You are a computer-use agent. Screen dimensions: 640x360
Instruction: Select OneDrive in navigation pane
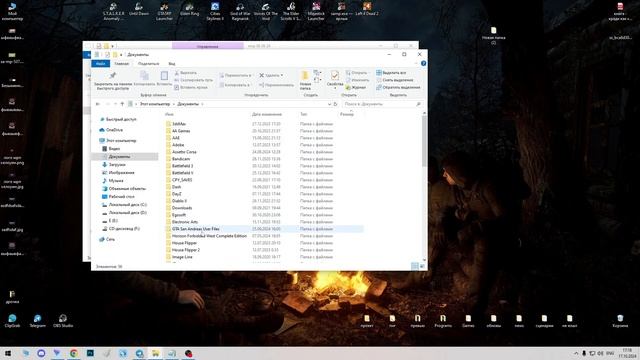click(114, 130)
